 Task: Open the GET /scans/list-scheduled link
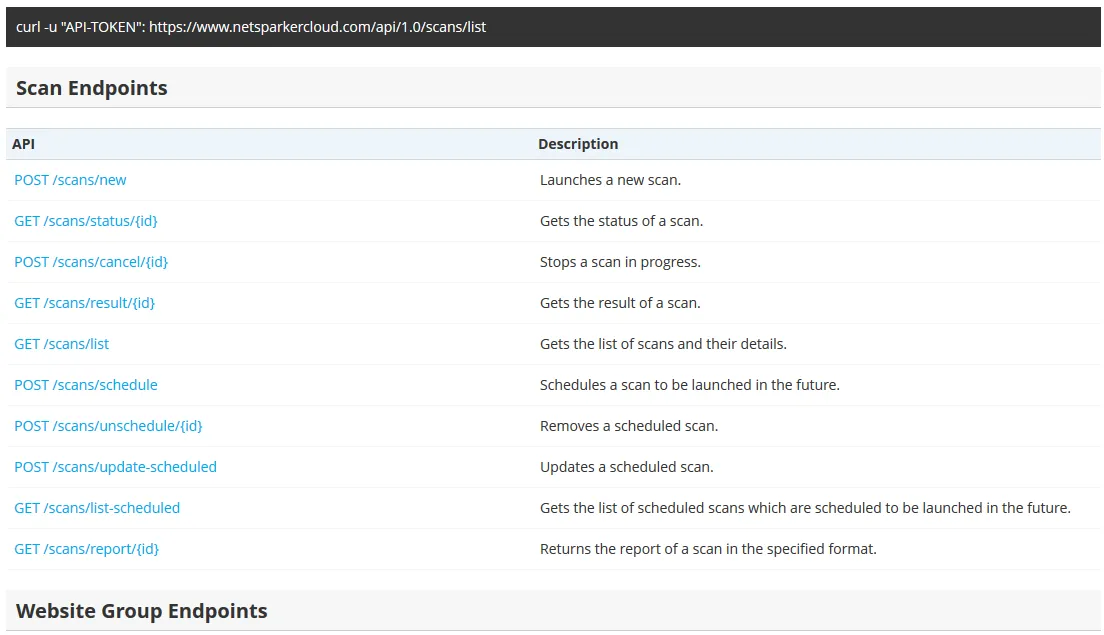coord(97,508)
